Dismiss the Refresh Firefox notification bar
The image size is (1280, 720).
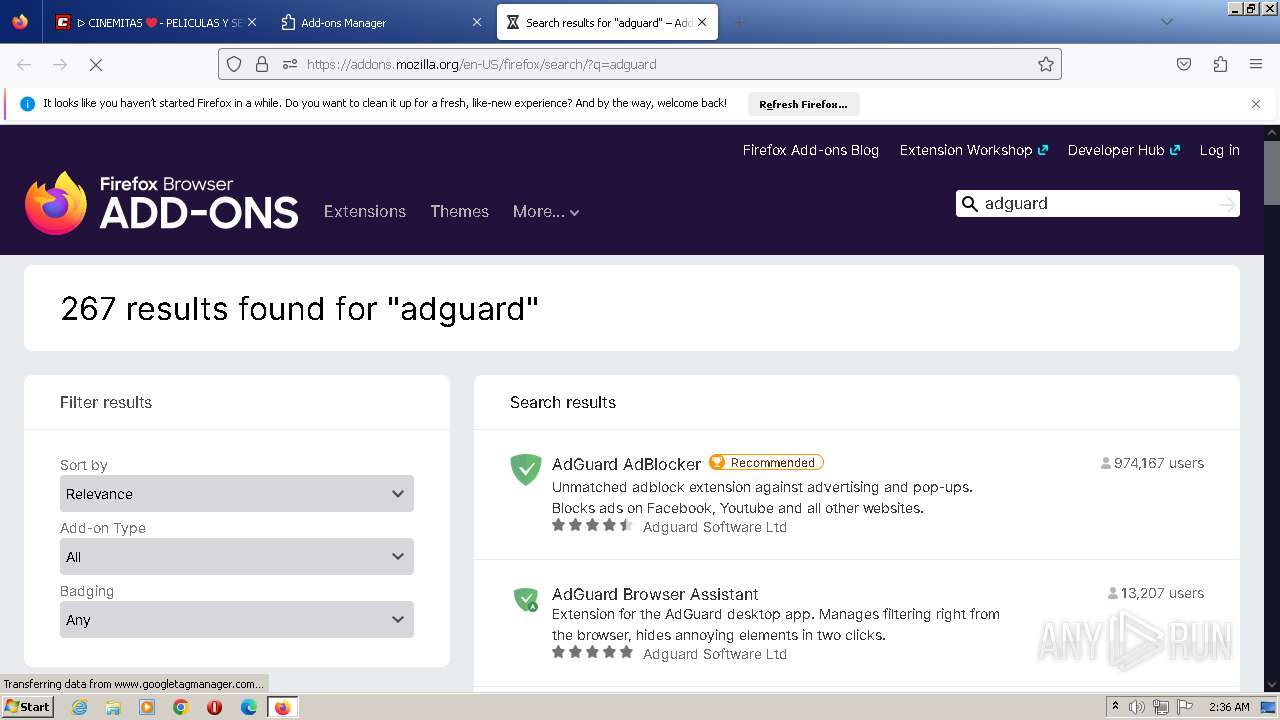[x=1256, y=104]
